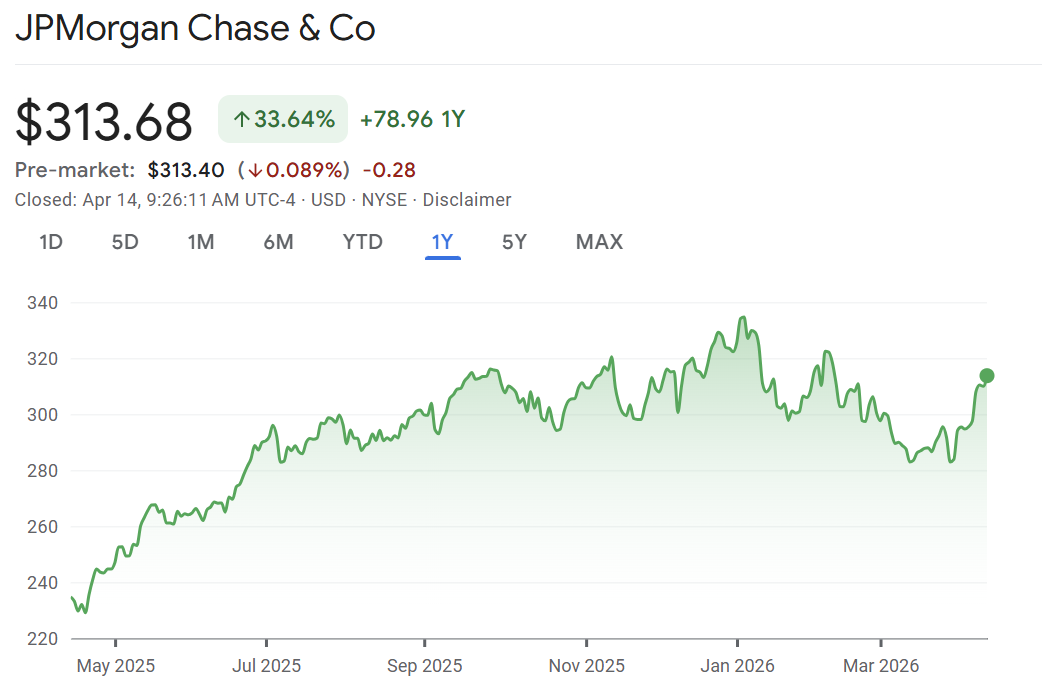Click the May 2025 axis label
Viewport: 1042px width, 688px height.
click(116, 665)
